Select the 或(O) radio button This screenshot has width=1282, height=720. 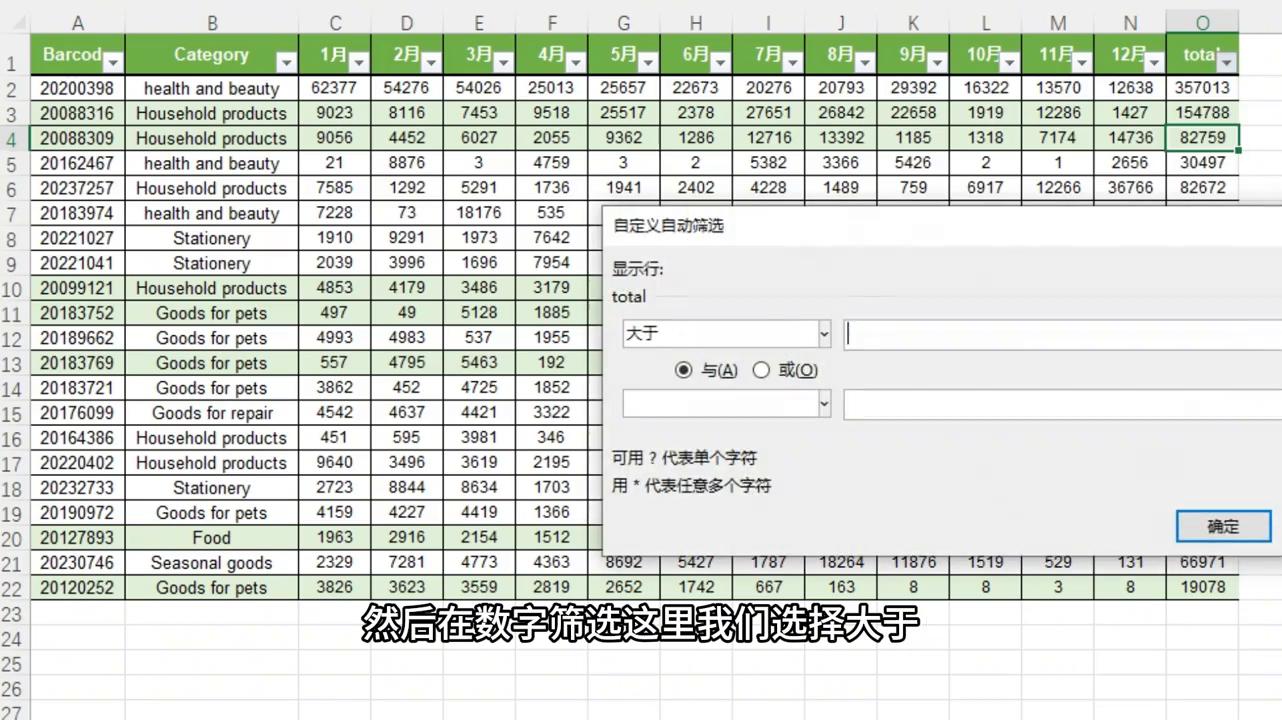[x=760, y=370]
